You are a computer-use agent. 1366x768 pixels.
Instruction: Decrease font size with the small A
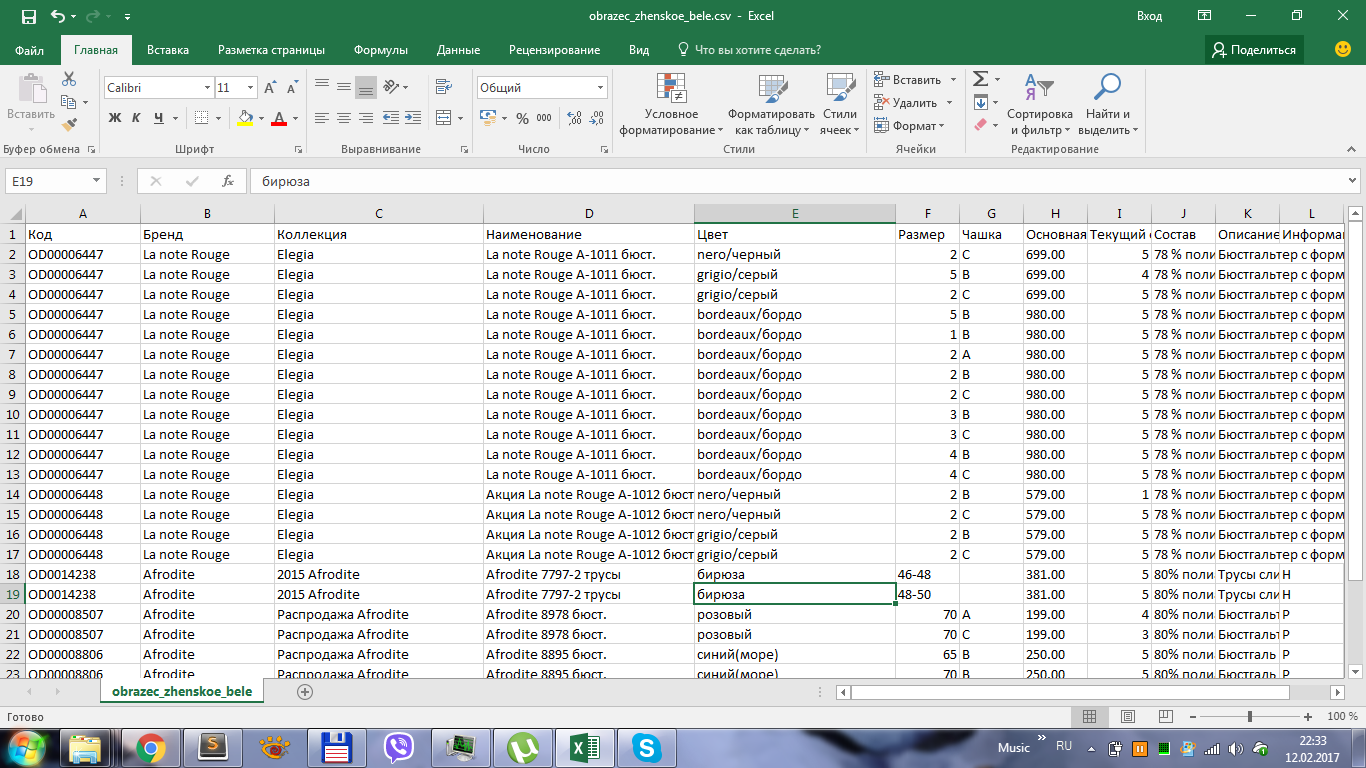292,88
